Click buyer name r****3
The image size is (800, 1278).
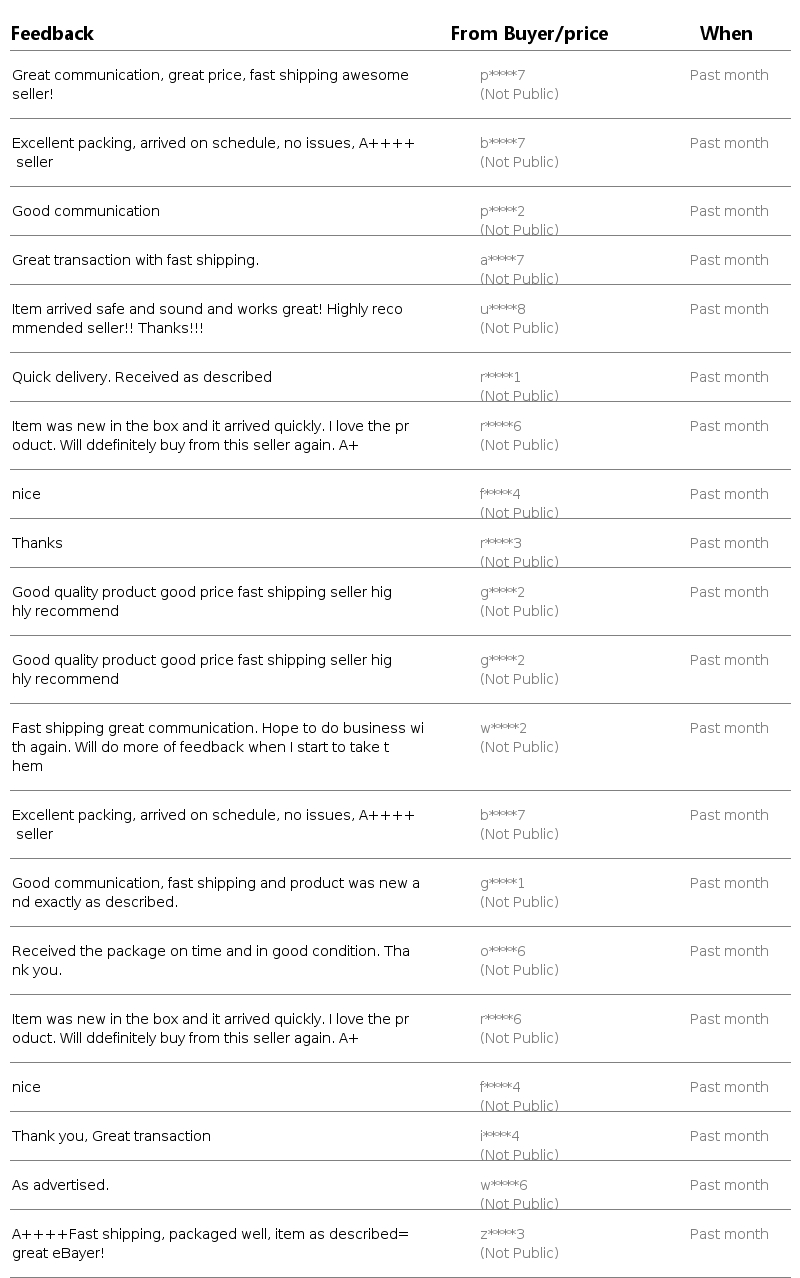click(501, 543)
